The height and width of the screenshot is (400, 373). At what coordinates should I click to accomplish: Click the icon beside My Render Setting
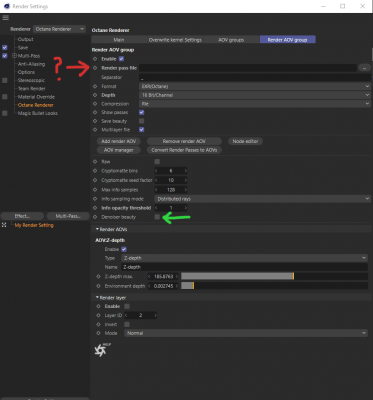(x=4, y=225)
